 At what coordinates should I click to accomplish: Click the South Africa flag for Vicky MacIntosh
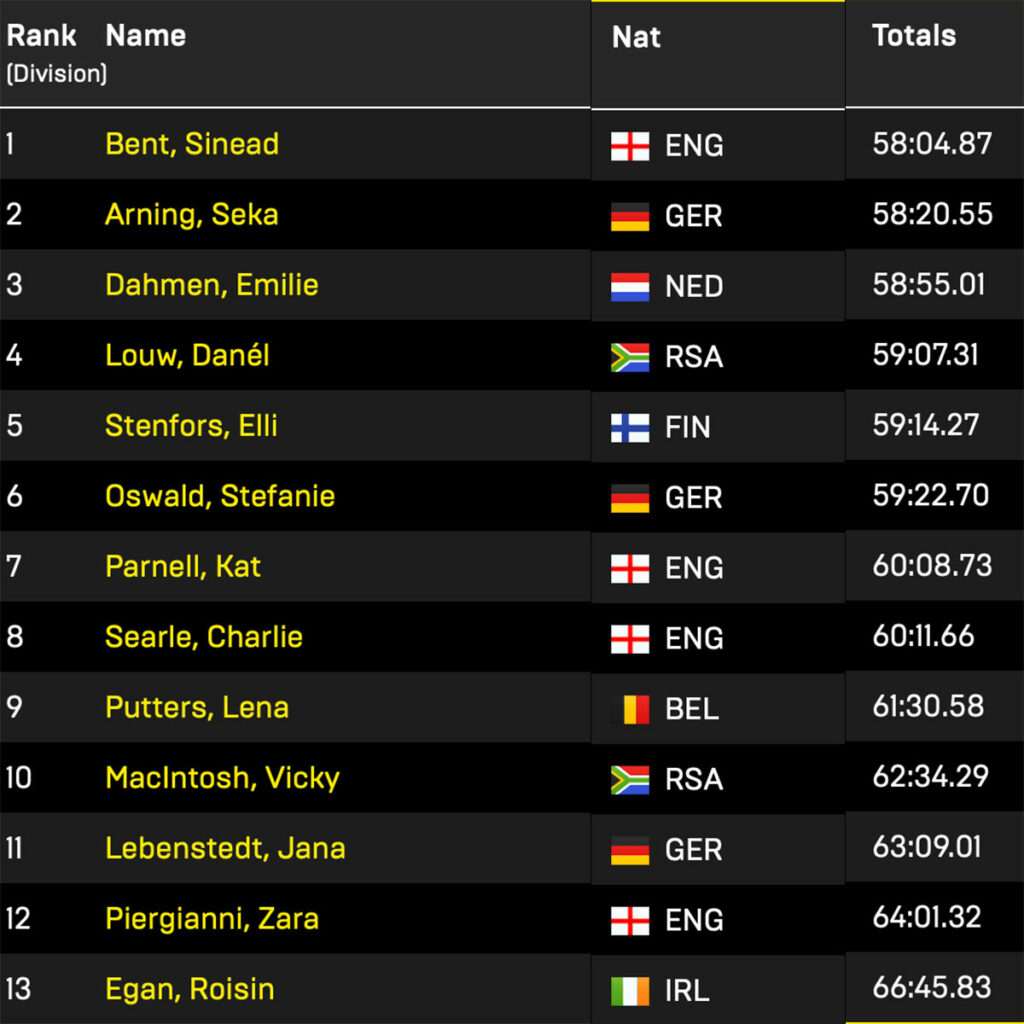(x=630, y=780)
